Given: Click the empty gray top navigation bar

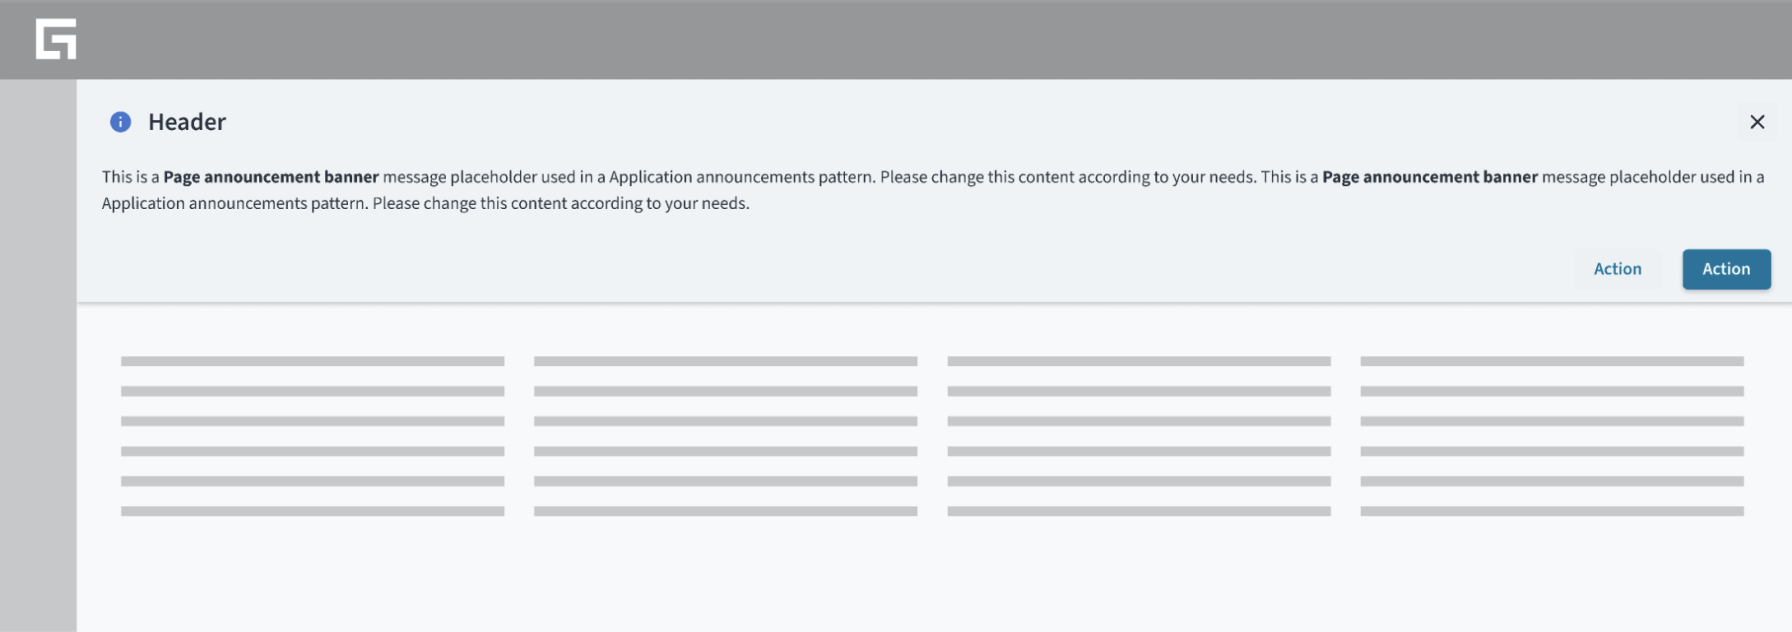Looking at the screenshot, I should pos(930,39).
